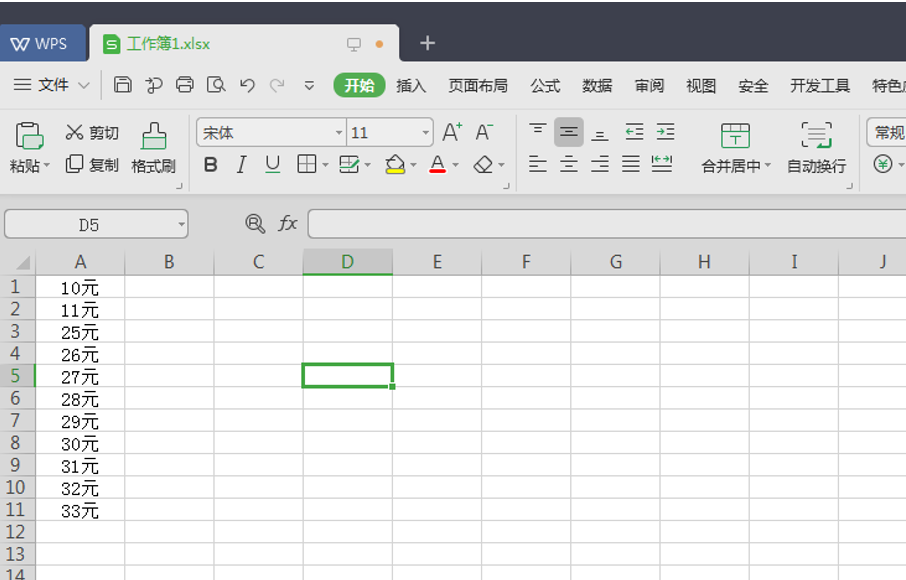
Task: Click the Paste (粘贴) clipboard icon
Action: point(29,136)
